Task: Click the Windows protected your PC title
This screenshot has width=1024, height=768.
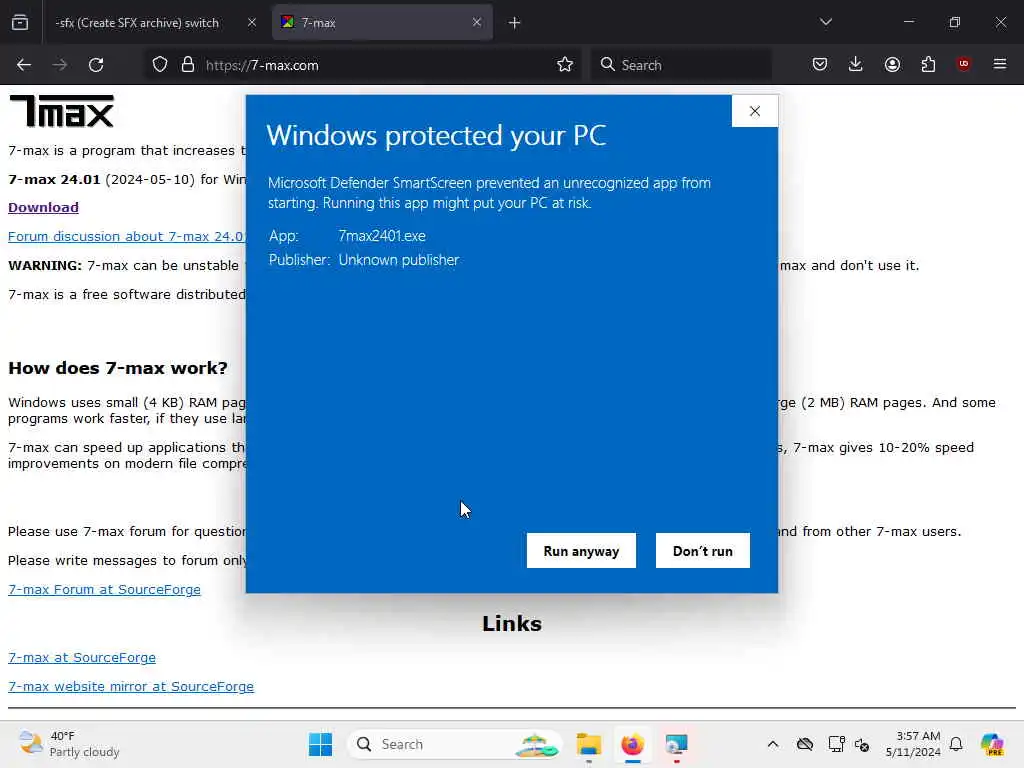Action: coord(436,135)
